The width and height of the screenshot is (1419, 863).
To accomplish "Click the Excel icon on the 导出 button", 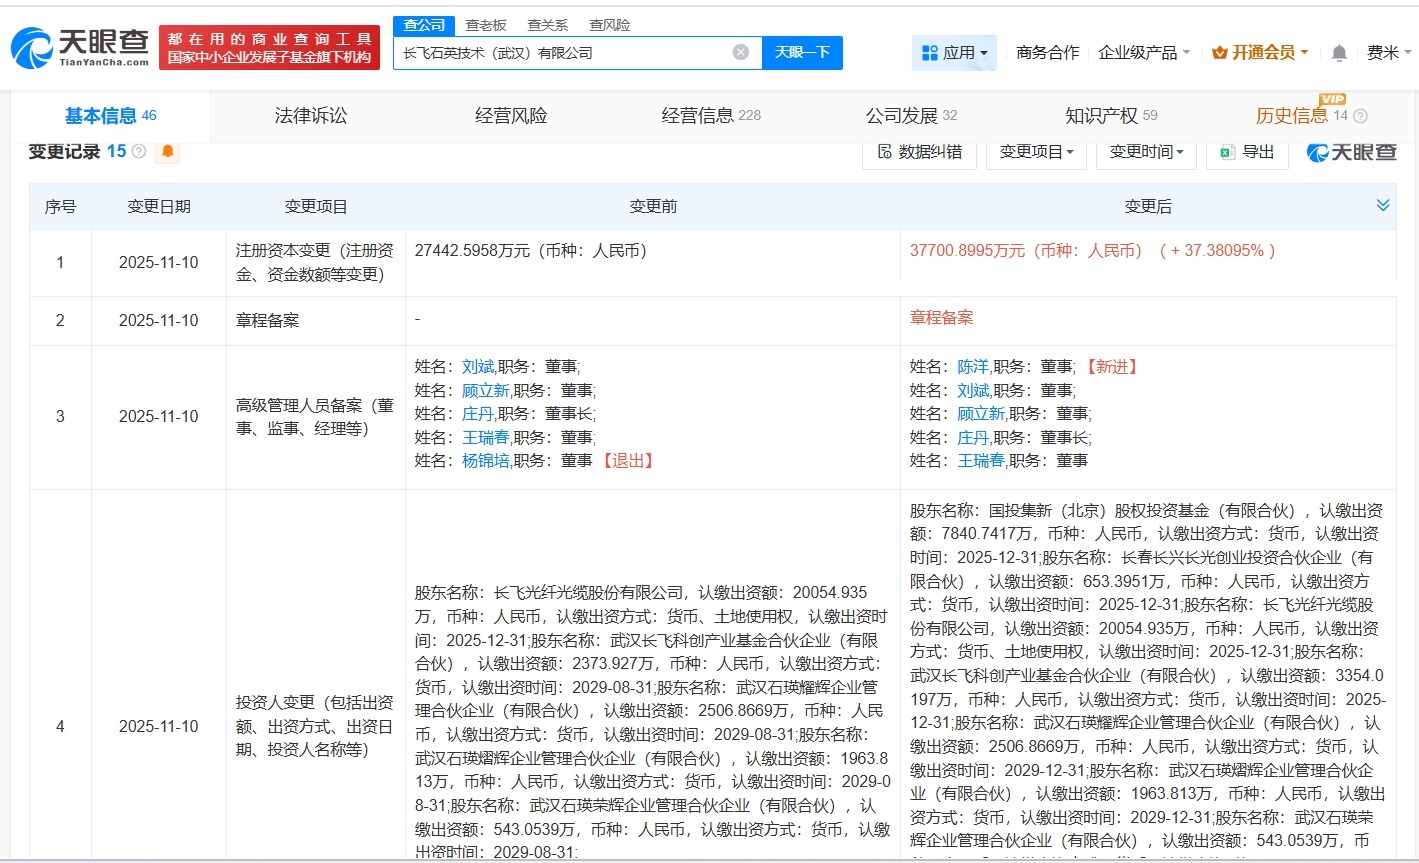I will coord(1227,153).
